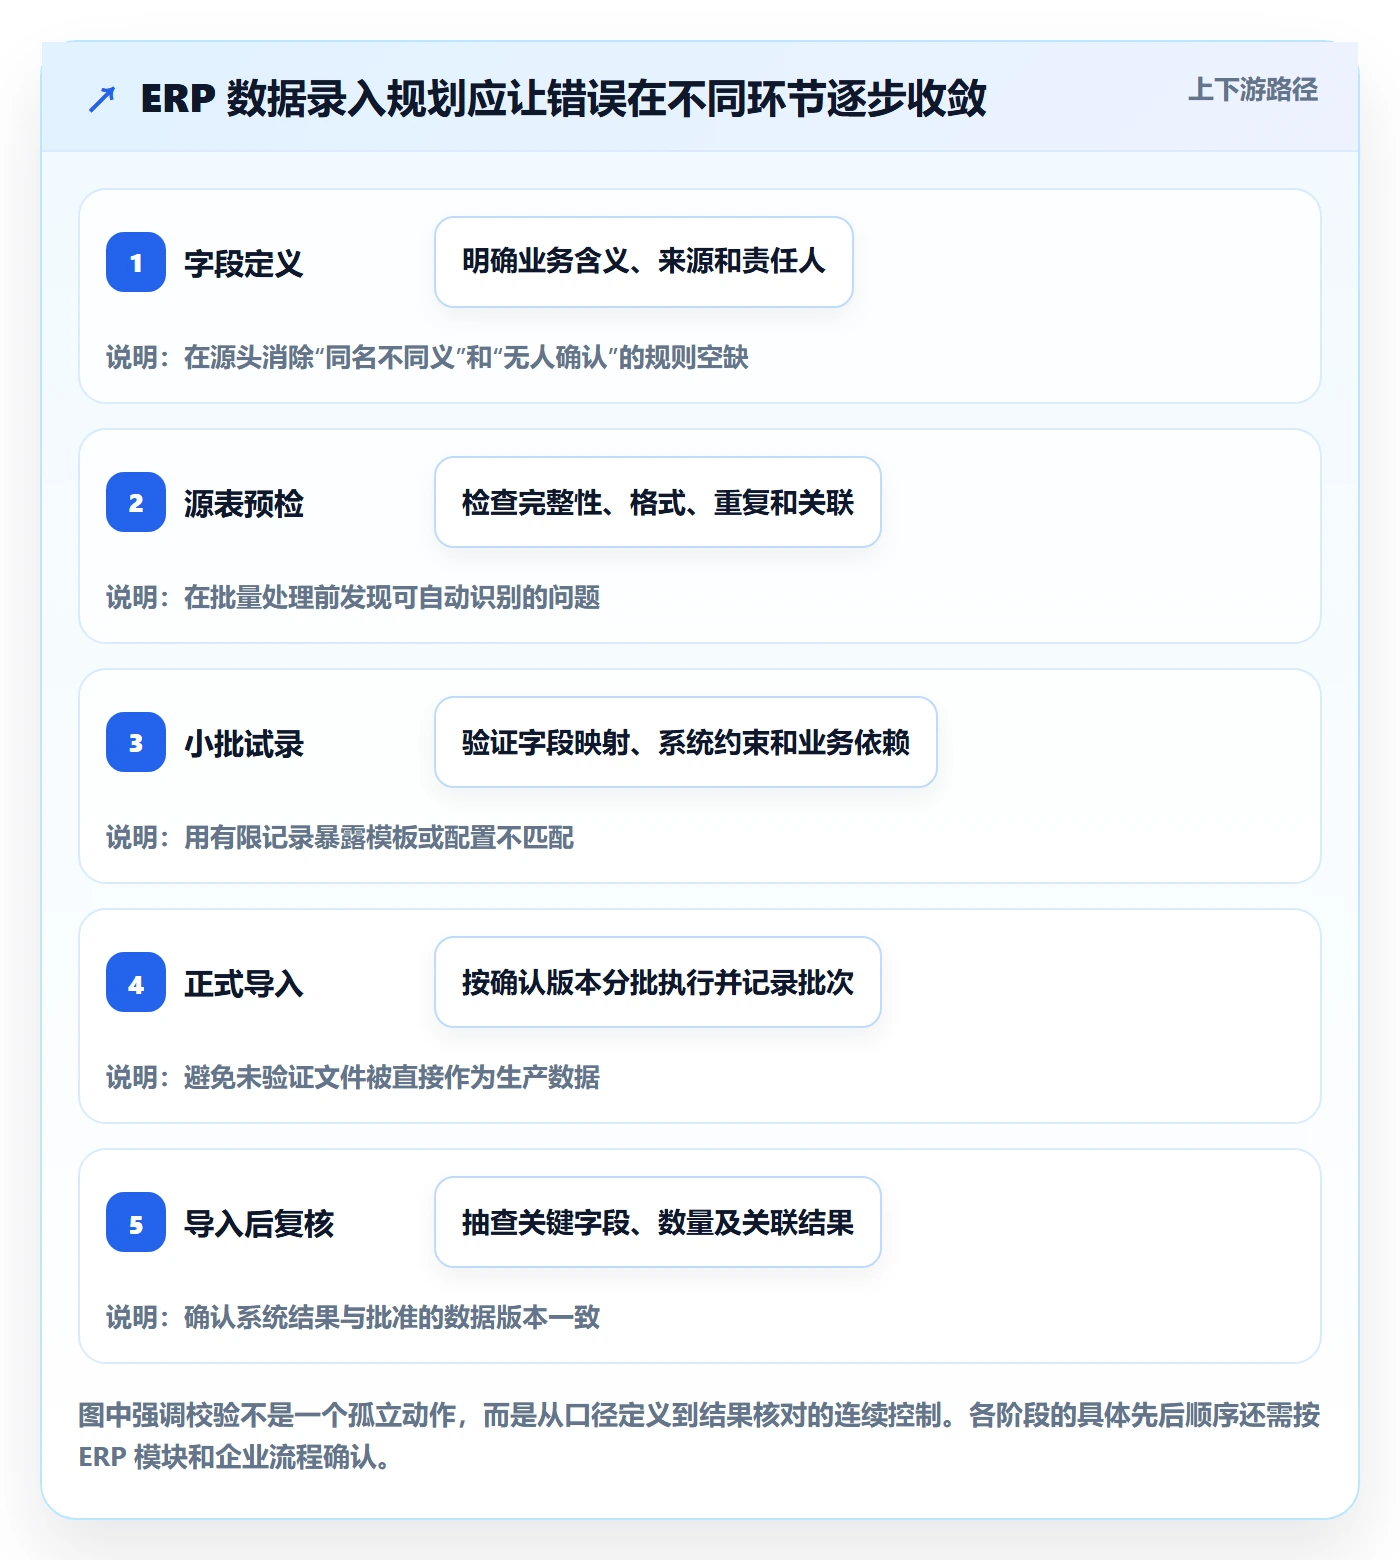The image size is (1400, 1560).
Task: Click the 按确认版本分批执行并记录批次 box
Action: [658, 982]
